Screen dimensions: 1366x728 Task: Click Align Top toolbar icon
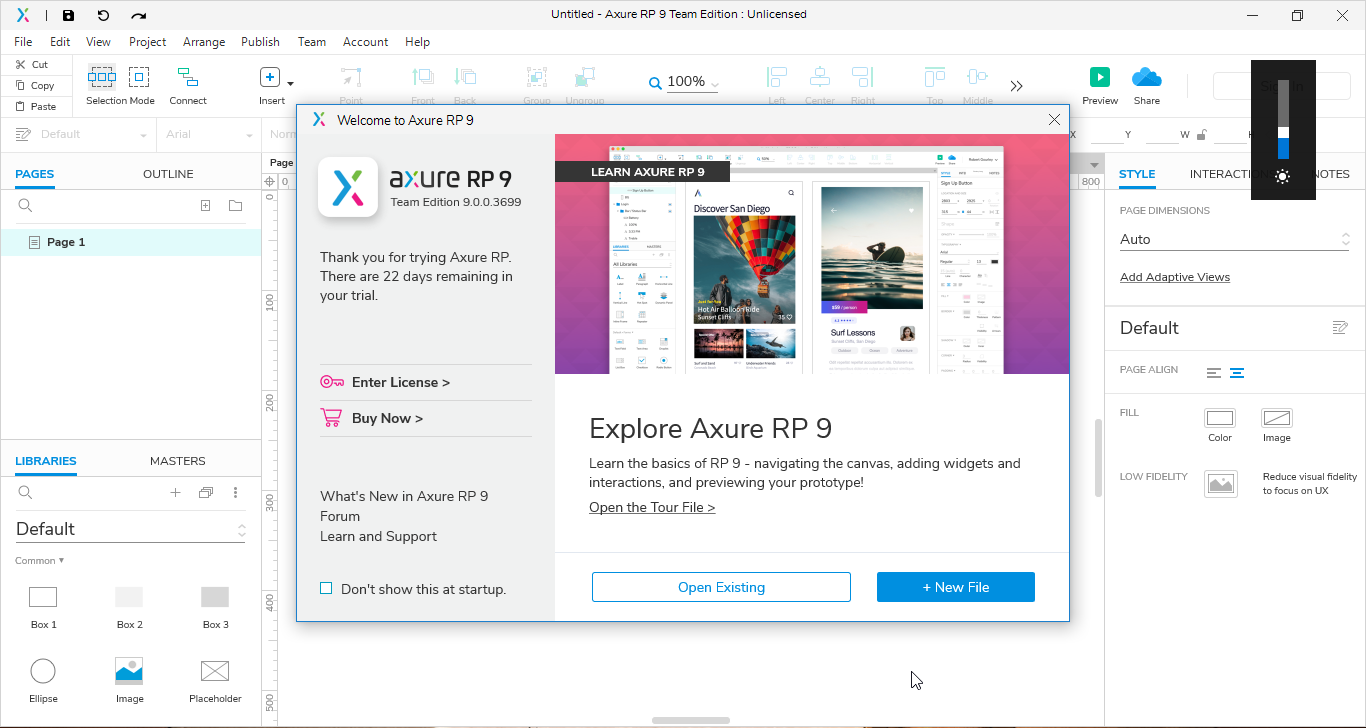pos(935,77)
